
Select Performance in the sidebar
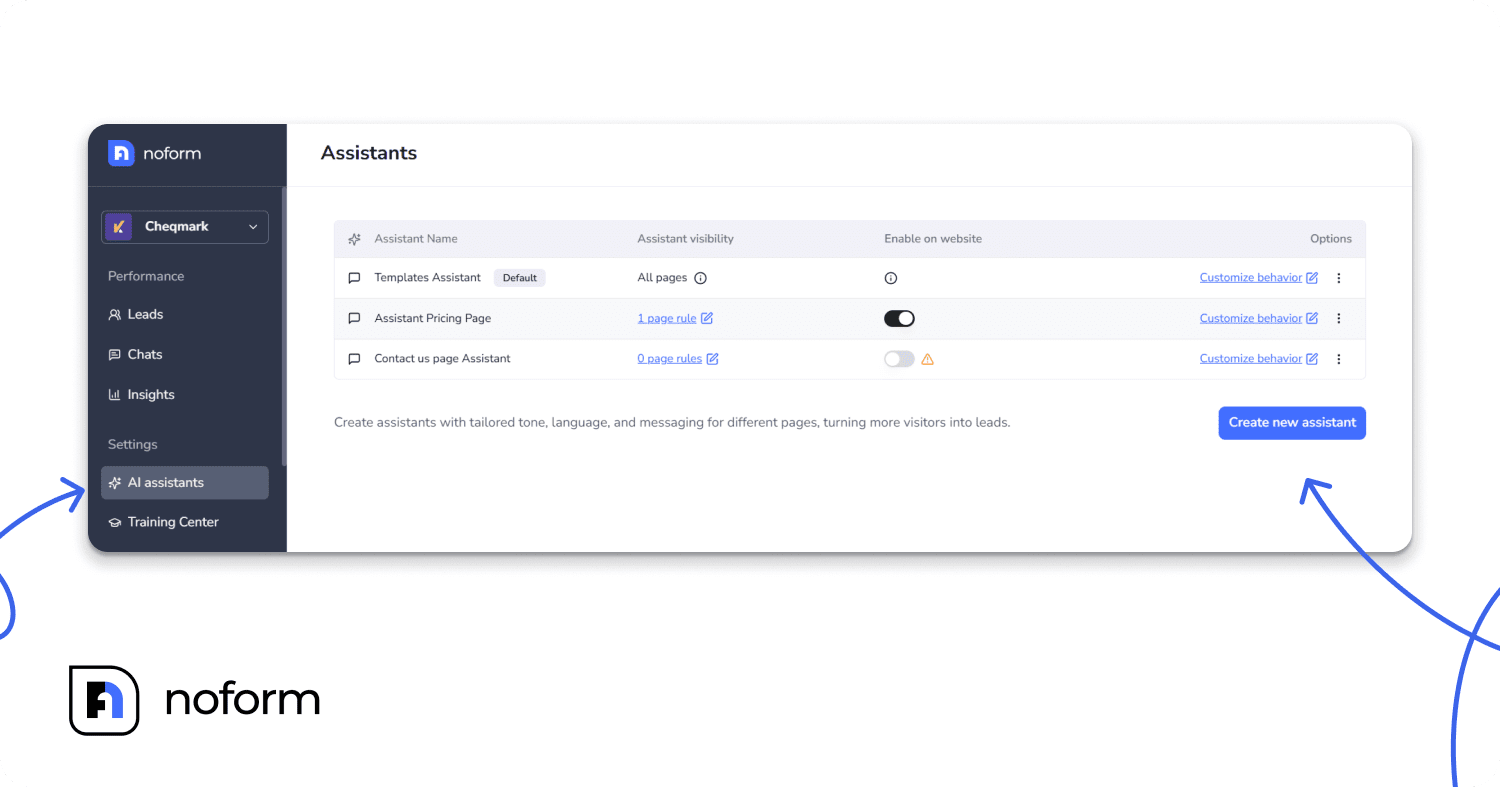pos(145,276)
